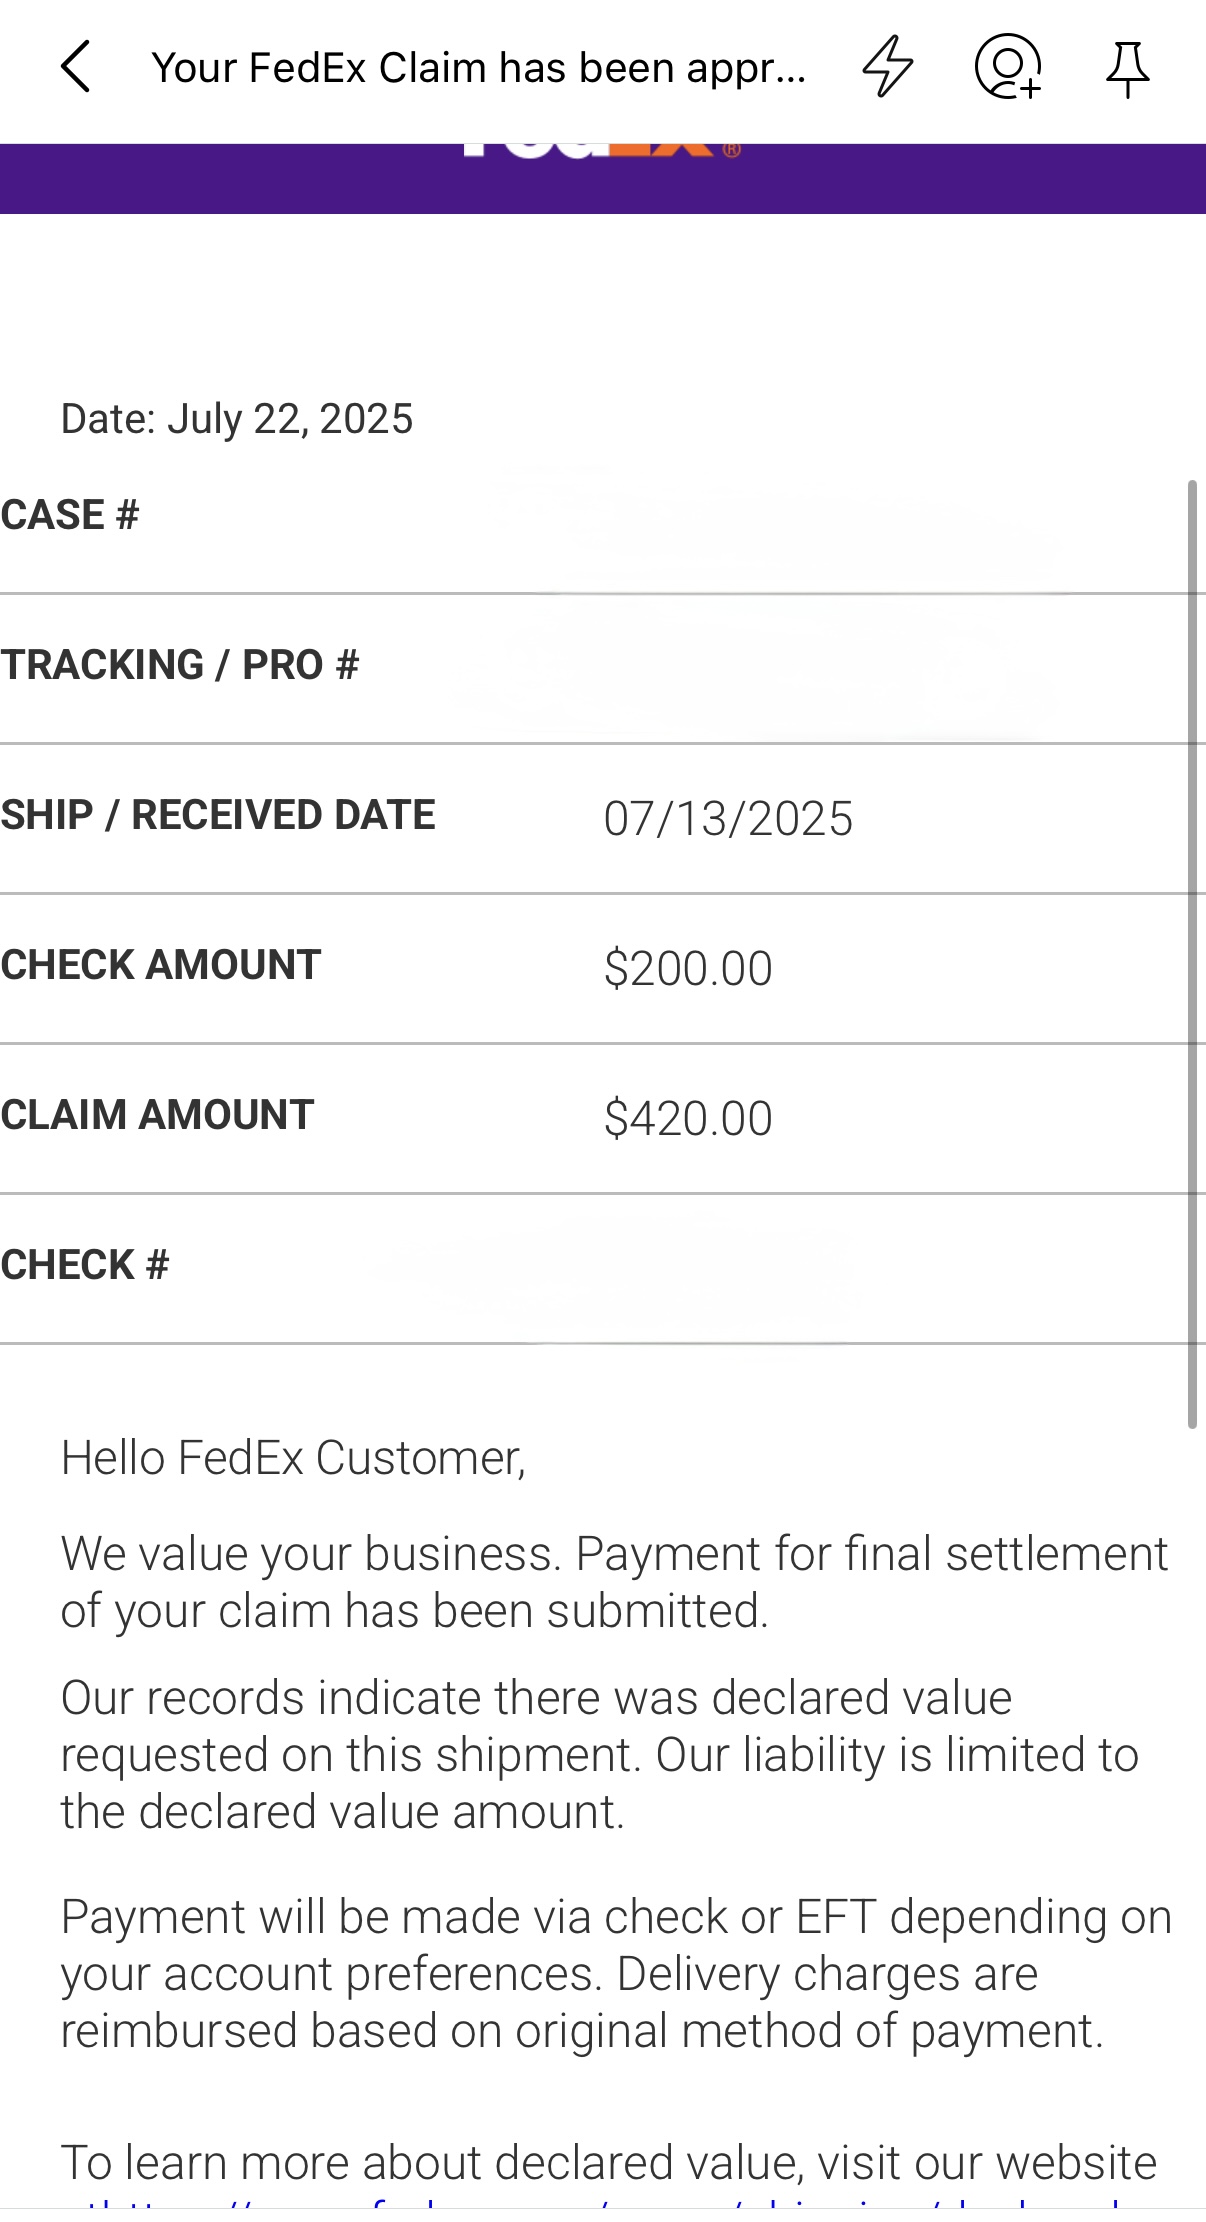The image size is (1206, 2222).
Task: Tap the back arrow icon
Action: 76,67
